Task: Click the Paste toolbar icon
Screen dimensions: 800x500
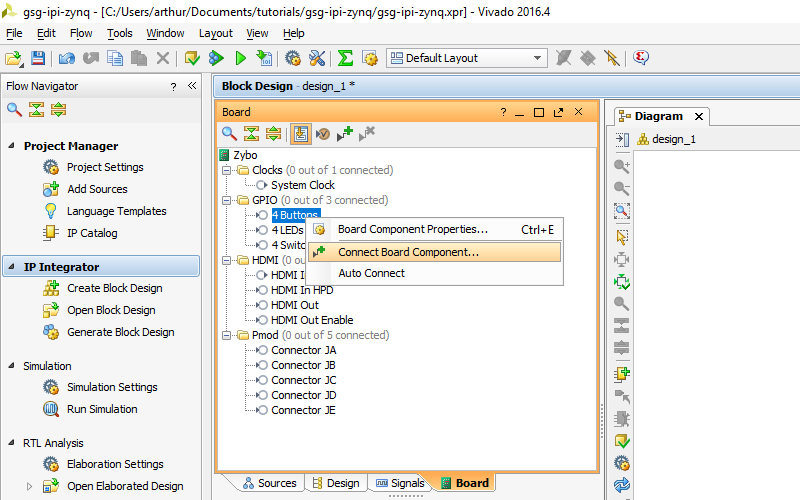Action: tap(139, 58)
